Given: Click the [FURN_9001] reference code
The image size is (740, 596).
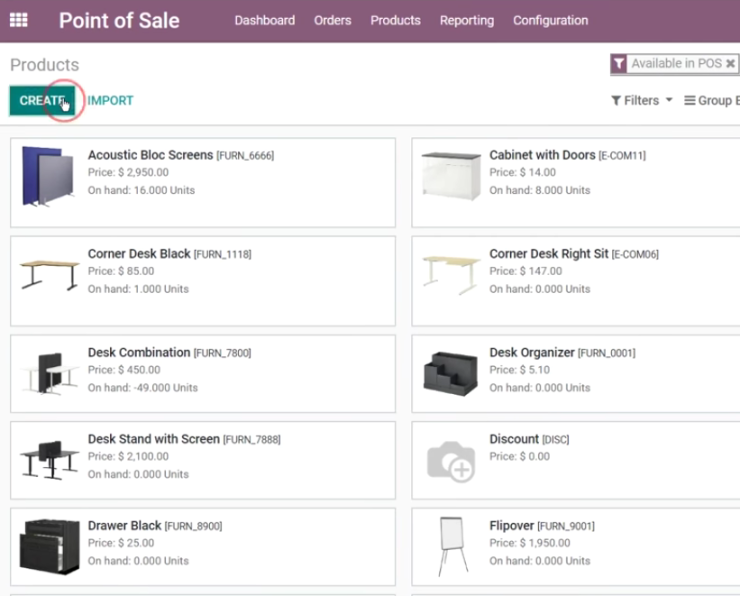Looking at the screenshot, I should tap(566, 526).
